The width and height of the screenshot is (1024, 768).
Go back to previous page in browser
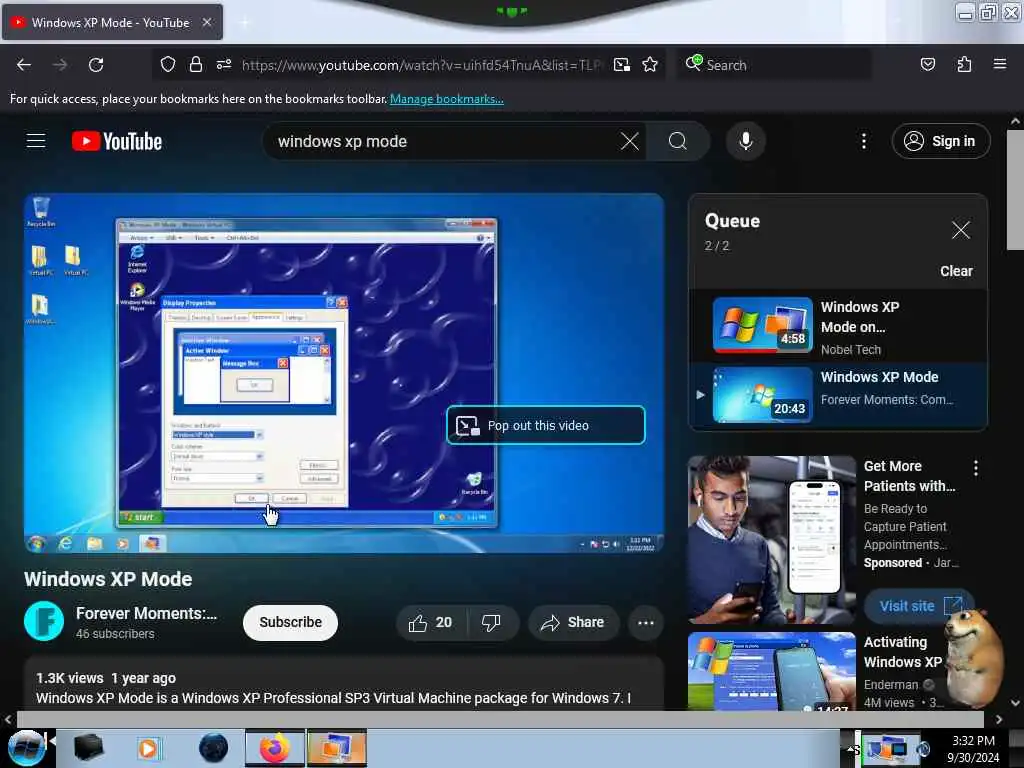[x=24, y=65]
